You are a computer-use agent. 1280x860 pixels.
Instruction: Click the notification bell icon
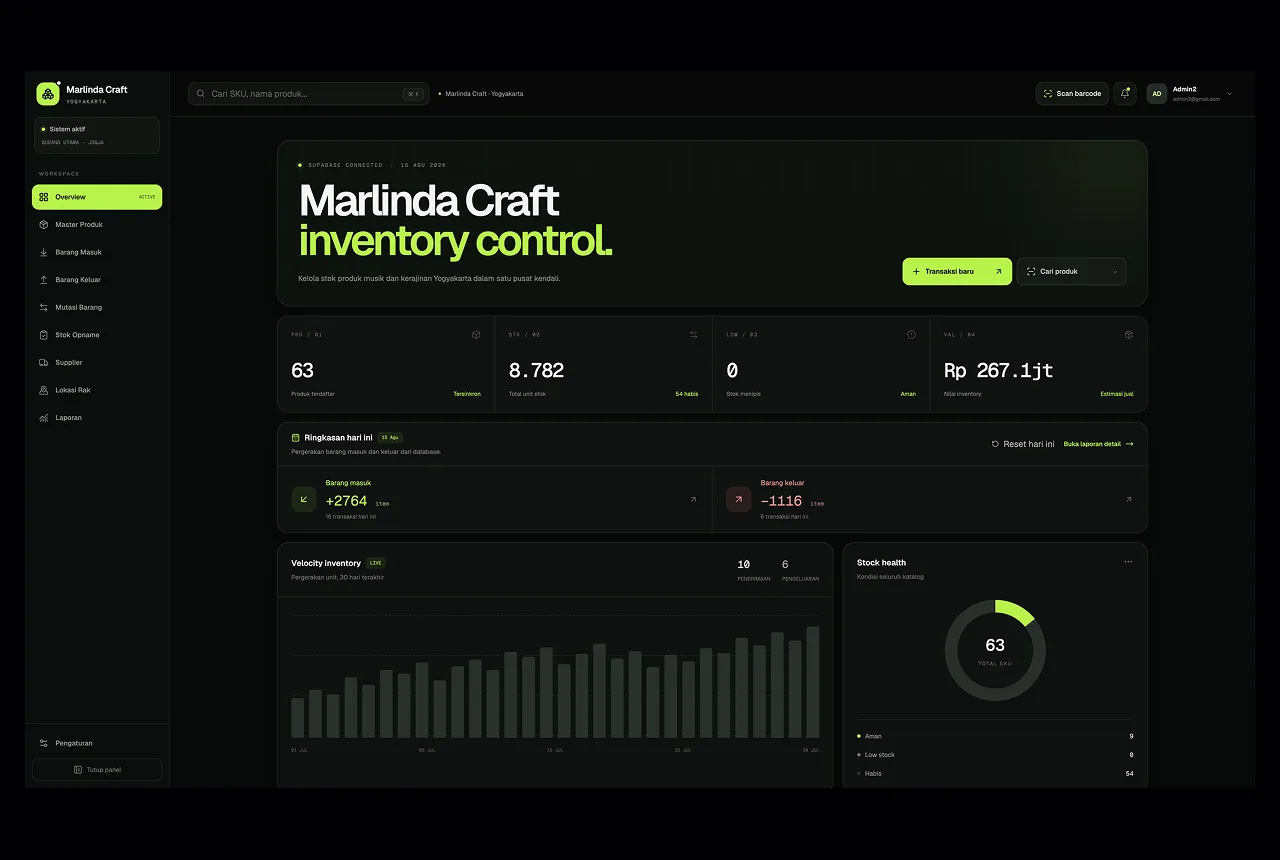pyautogui.click(x=1125, y=94)
